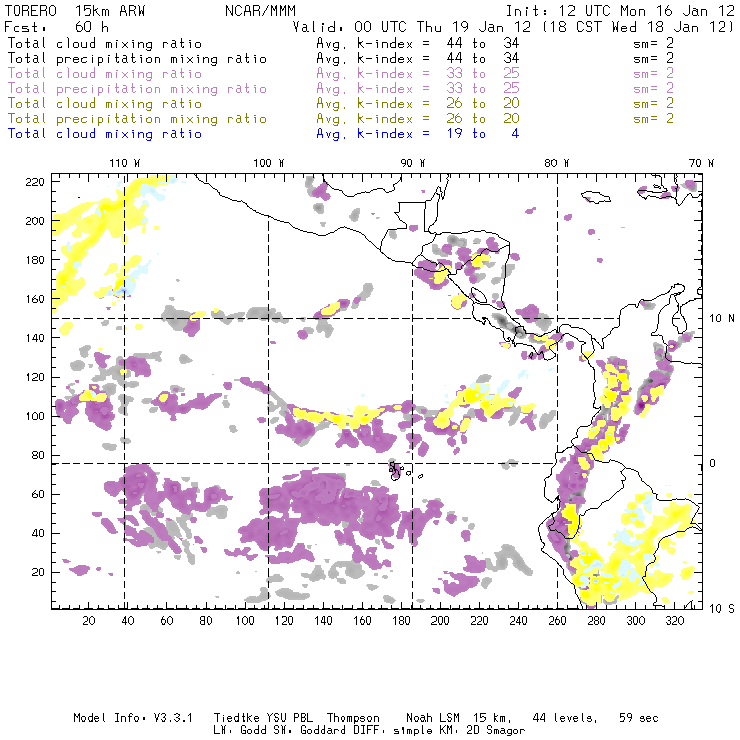Click the '110 W' longitude label
The height and width of the screenshot is (740, 740).
click(x=125, y=163)
